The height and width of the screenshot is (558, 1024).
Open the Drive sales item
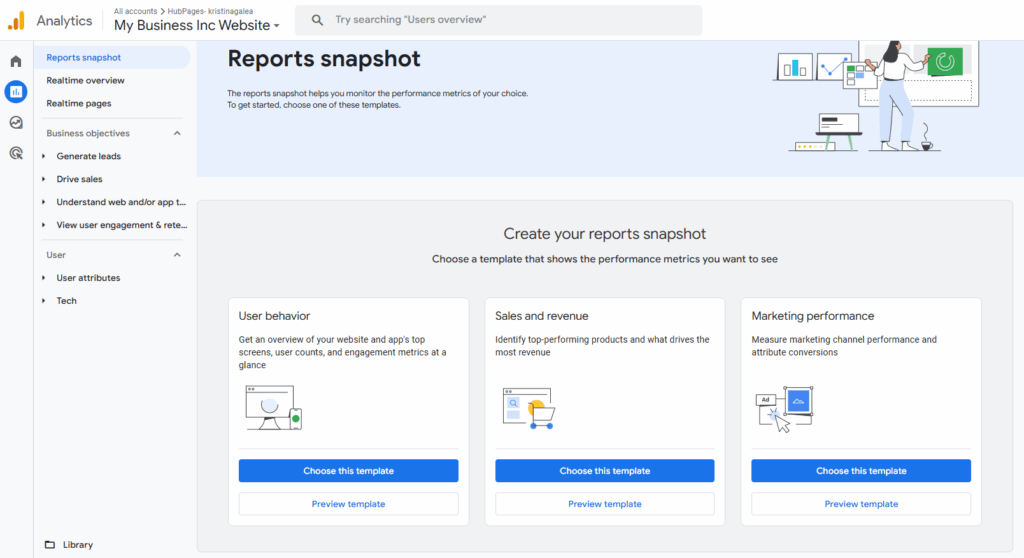click(79, 179)
